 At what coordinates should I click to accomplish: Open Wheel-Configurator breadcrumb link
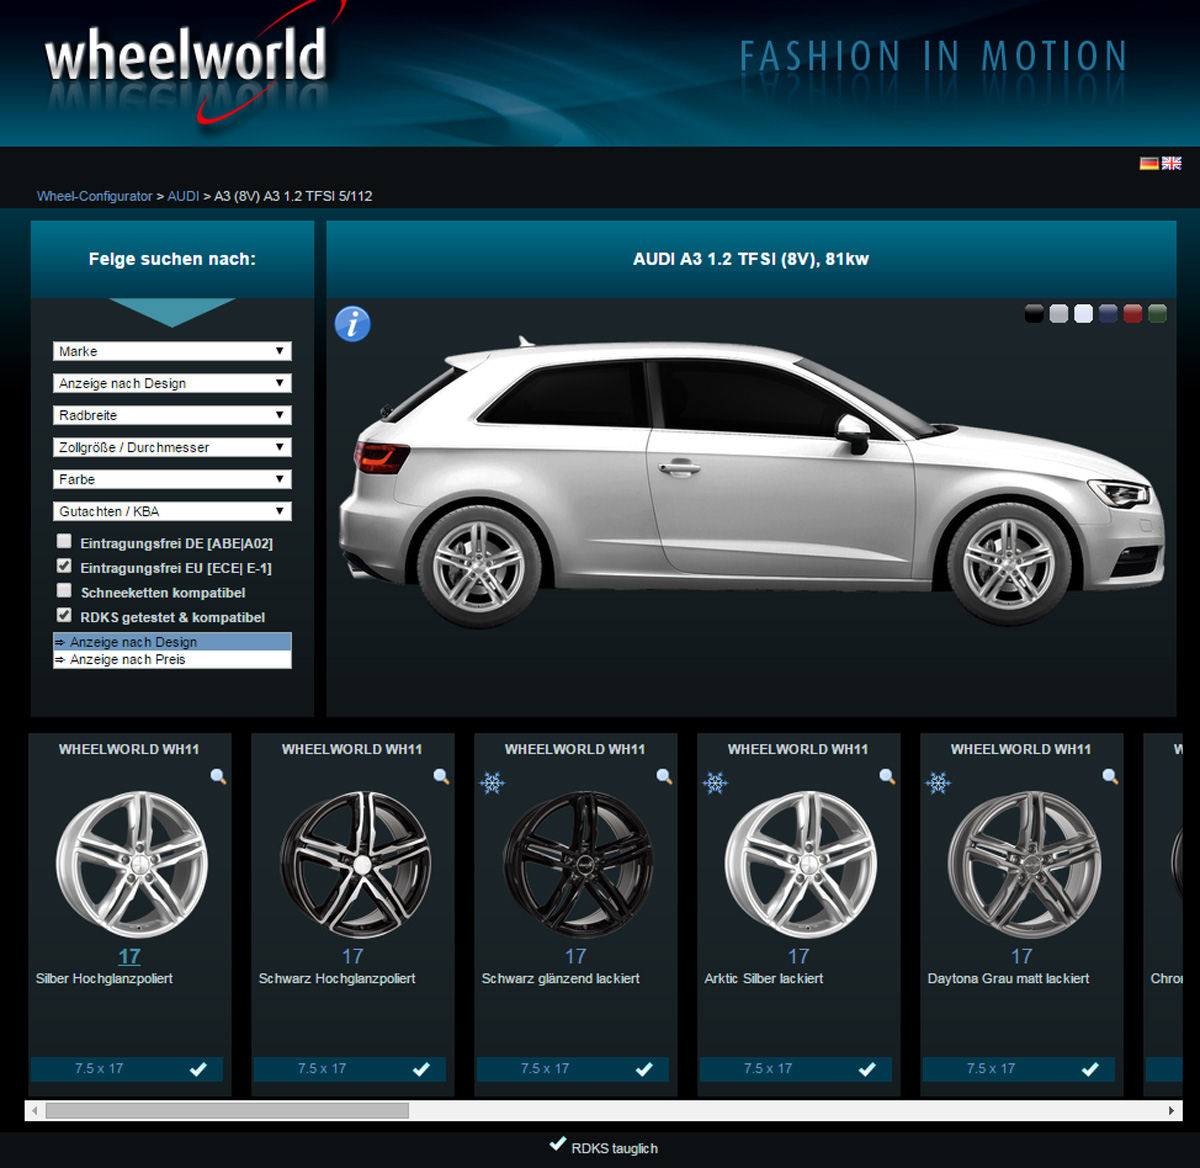[x=94, y=196]
